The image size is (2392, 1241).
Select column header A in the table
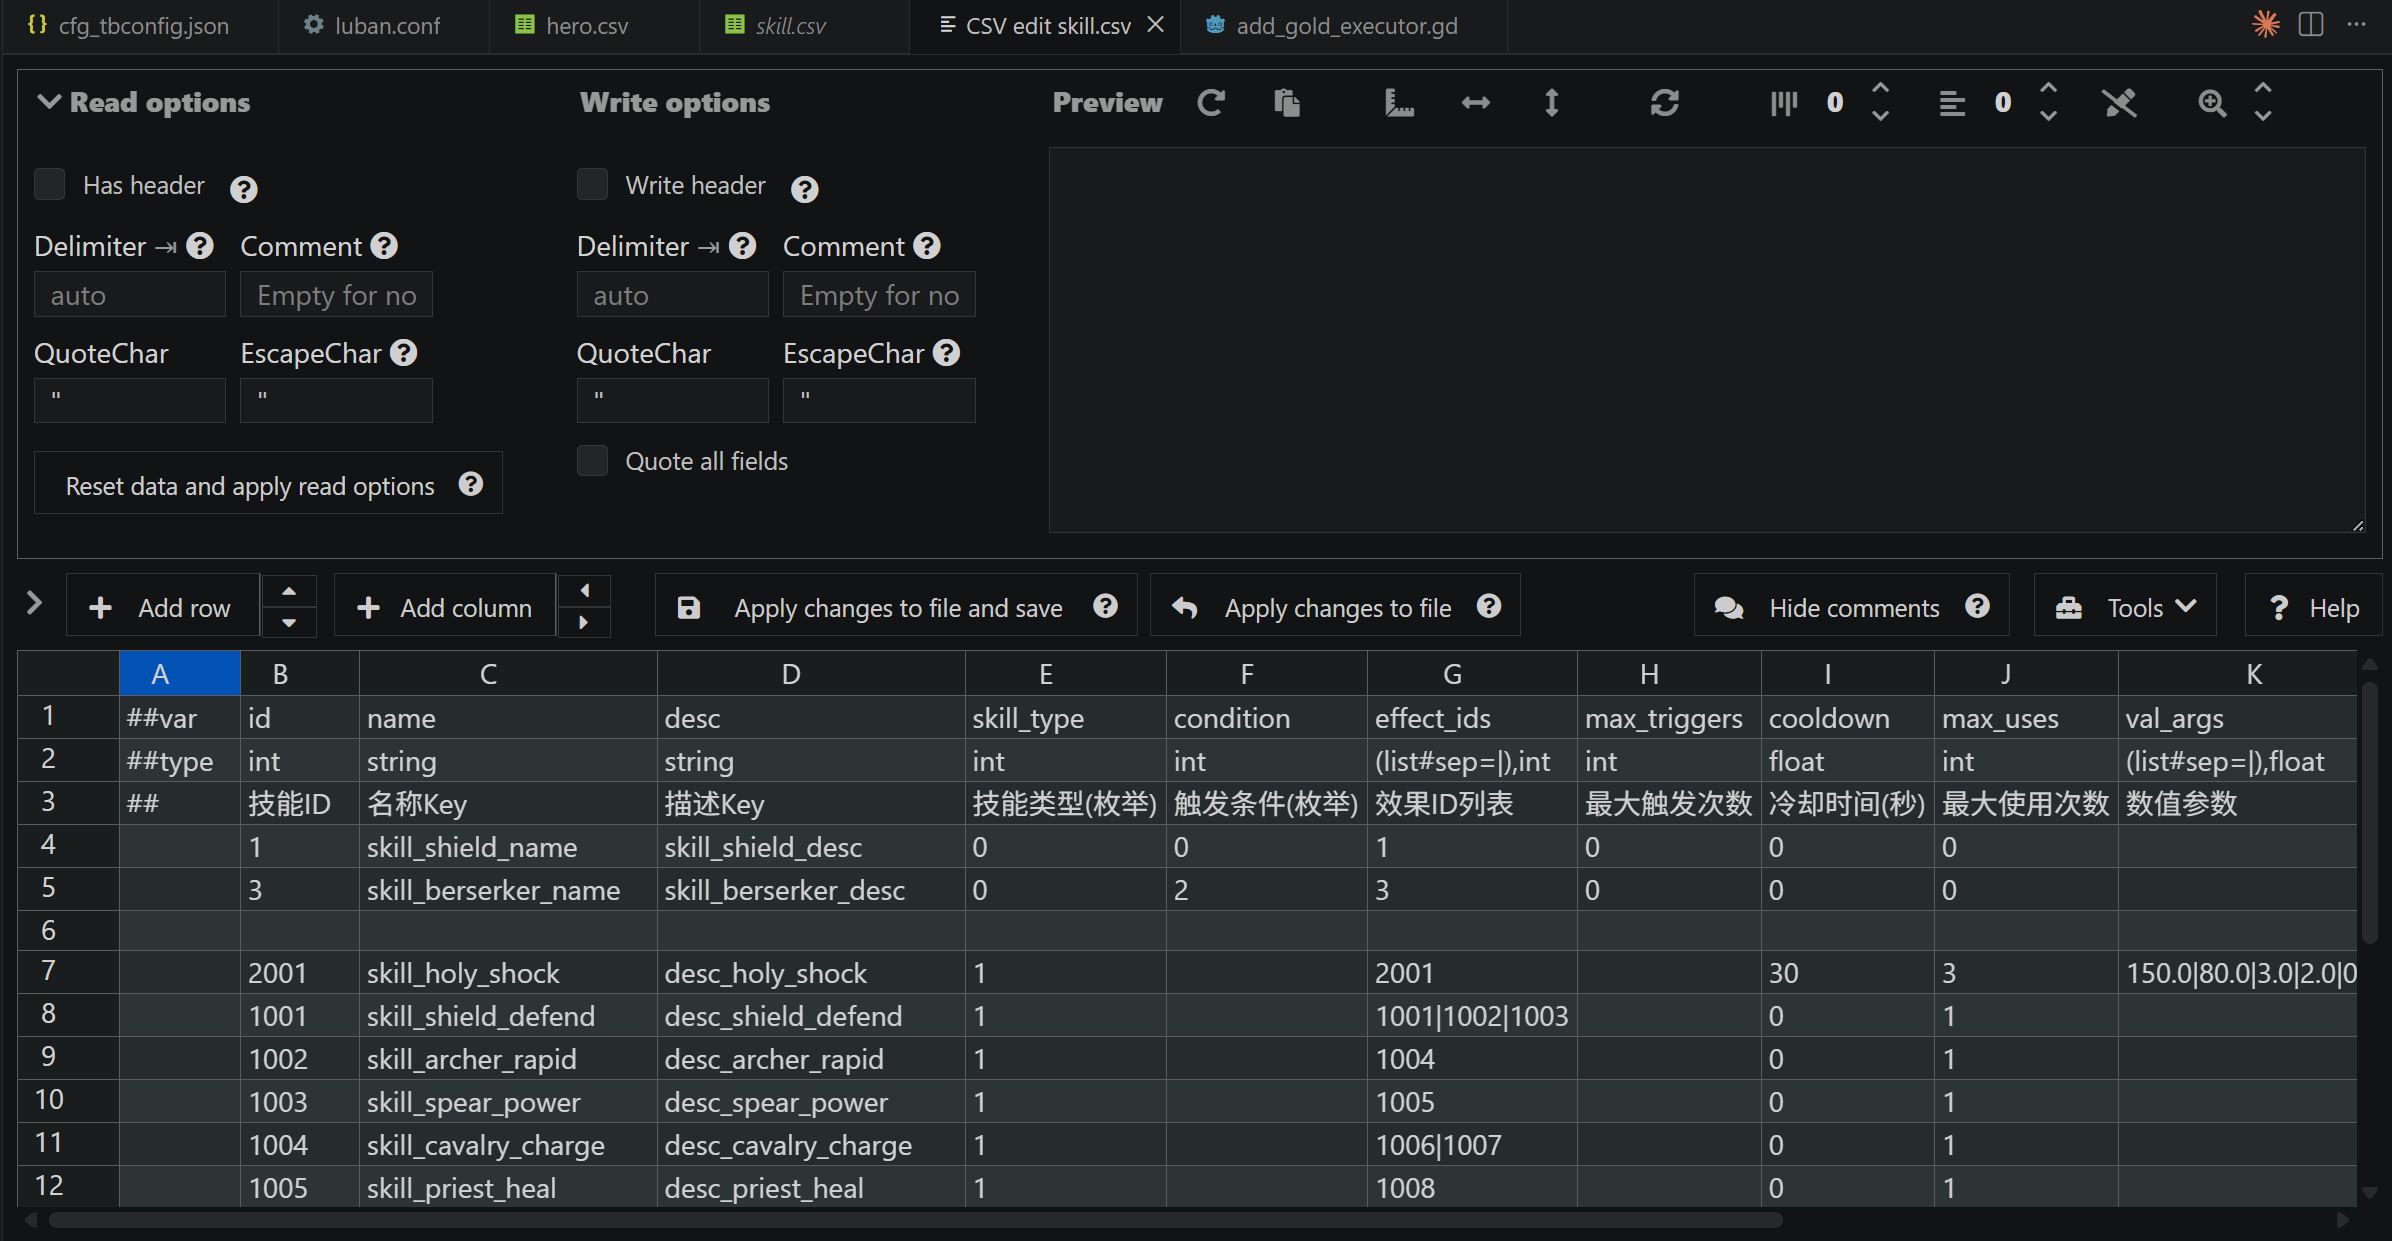click(180, 673)
